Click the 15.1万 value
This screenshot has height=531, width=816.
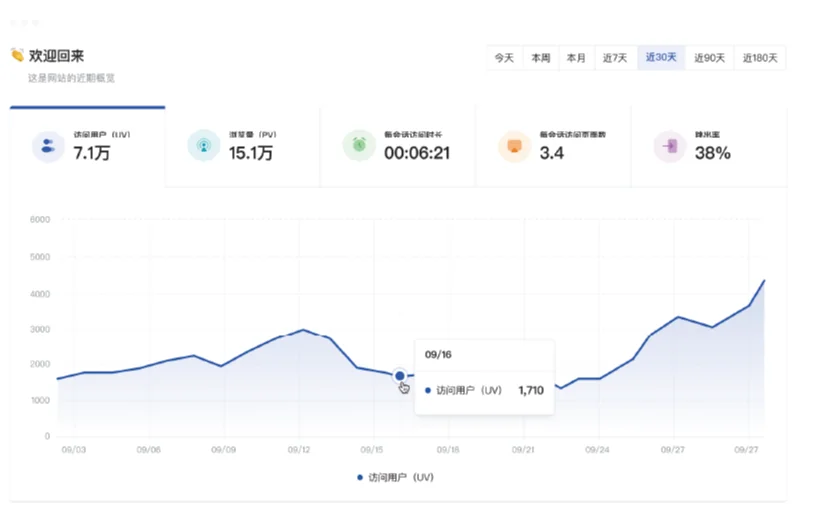pyautogui.click(x=251, y=153)
